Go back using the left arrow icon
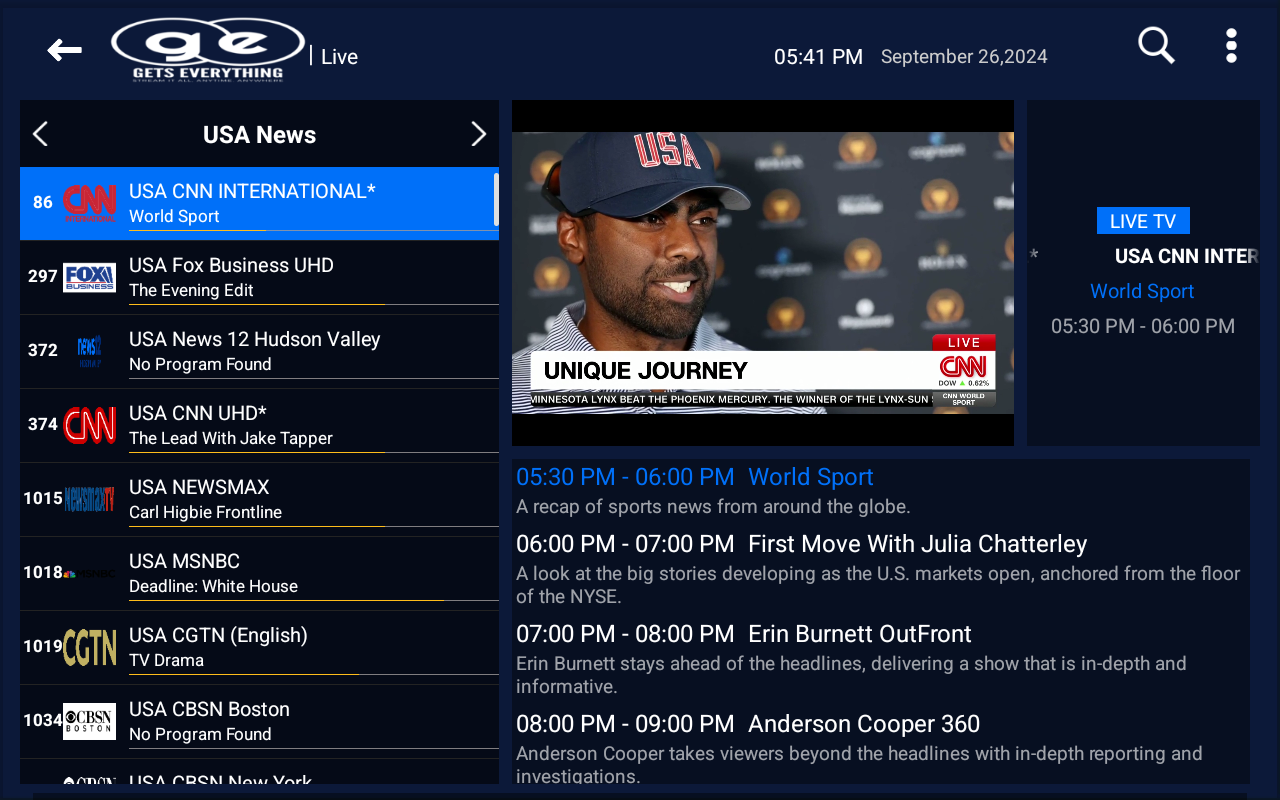The width and height of the screenshot is (1280, 800). (65, 50)
